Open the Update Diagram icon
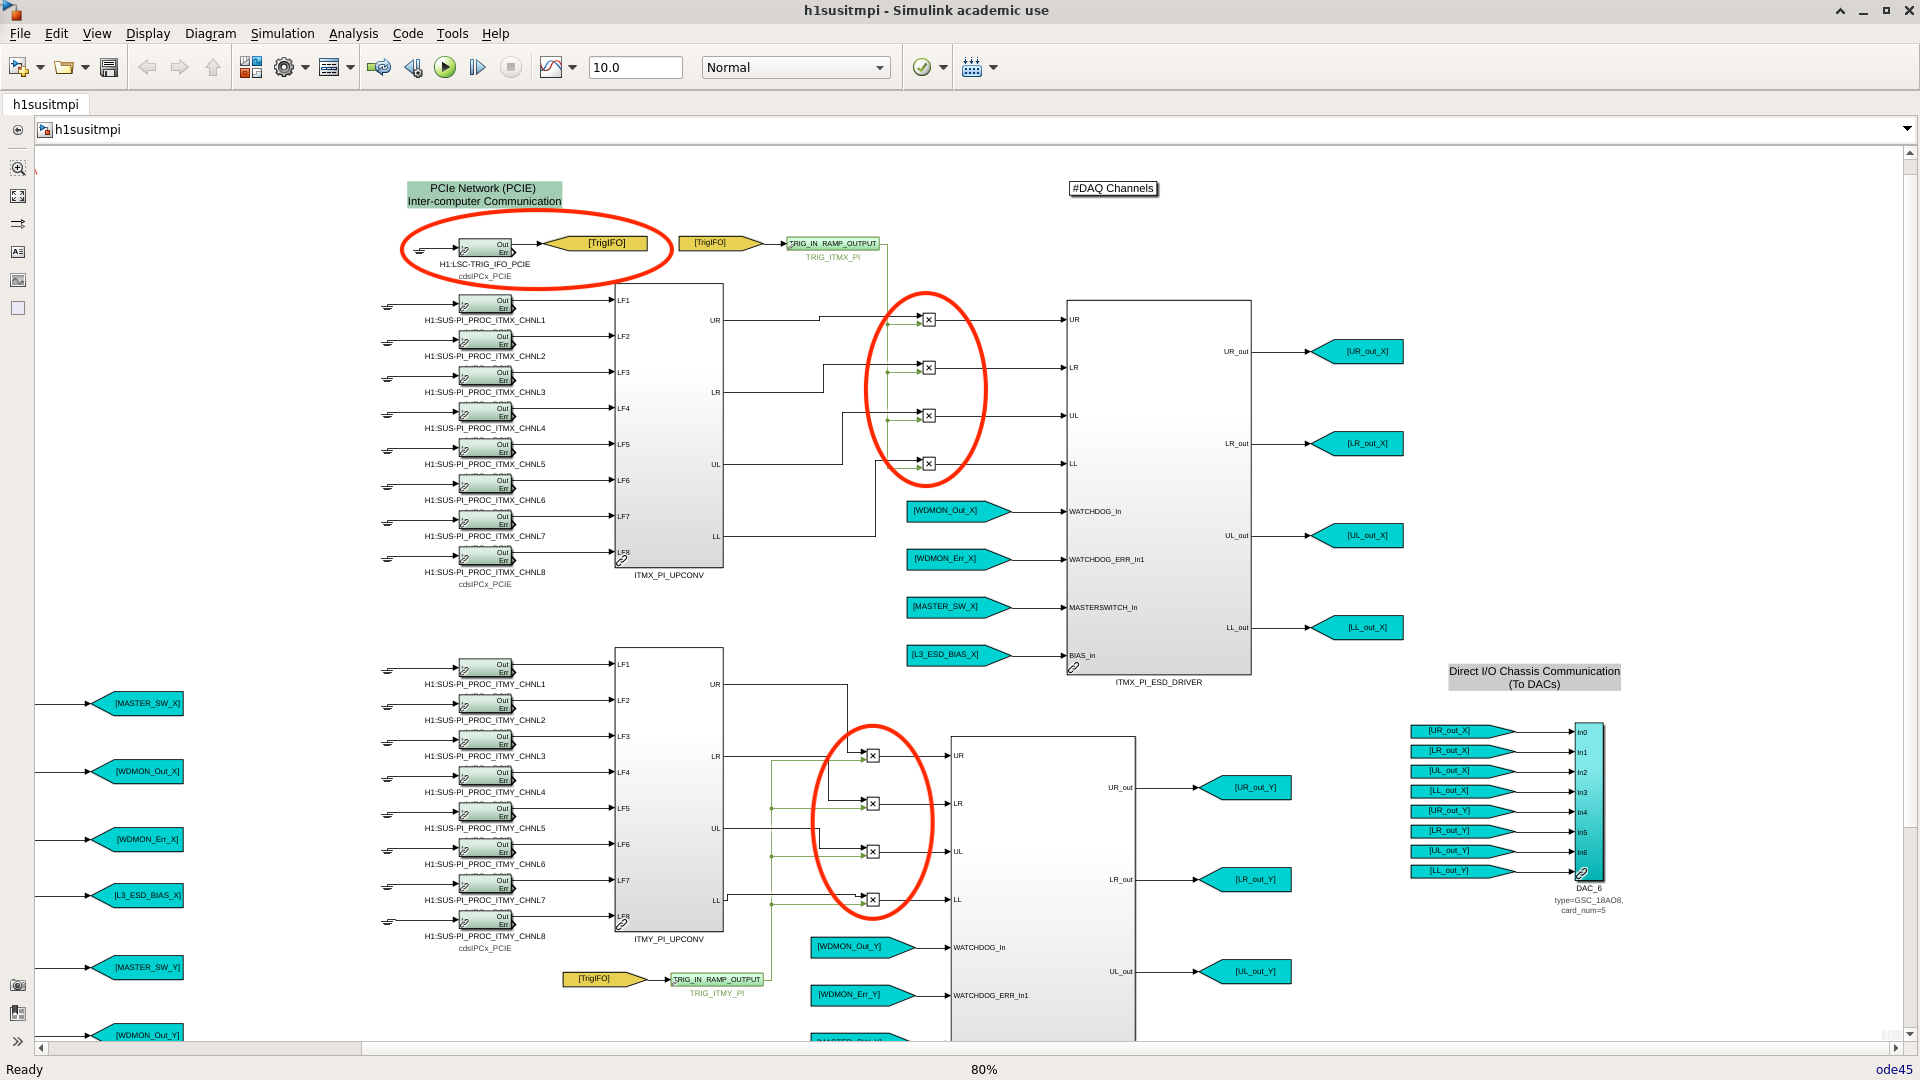Image resolution: width=1920 pixels, height=1080 pixels. point(378,67)
